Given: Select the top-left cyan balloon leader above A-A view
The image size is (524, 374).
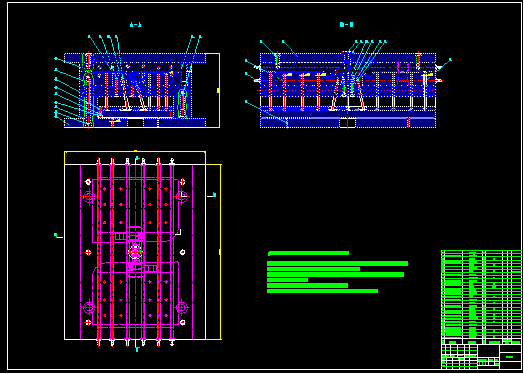Looking at the screenshot, I should (90, 36).
